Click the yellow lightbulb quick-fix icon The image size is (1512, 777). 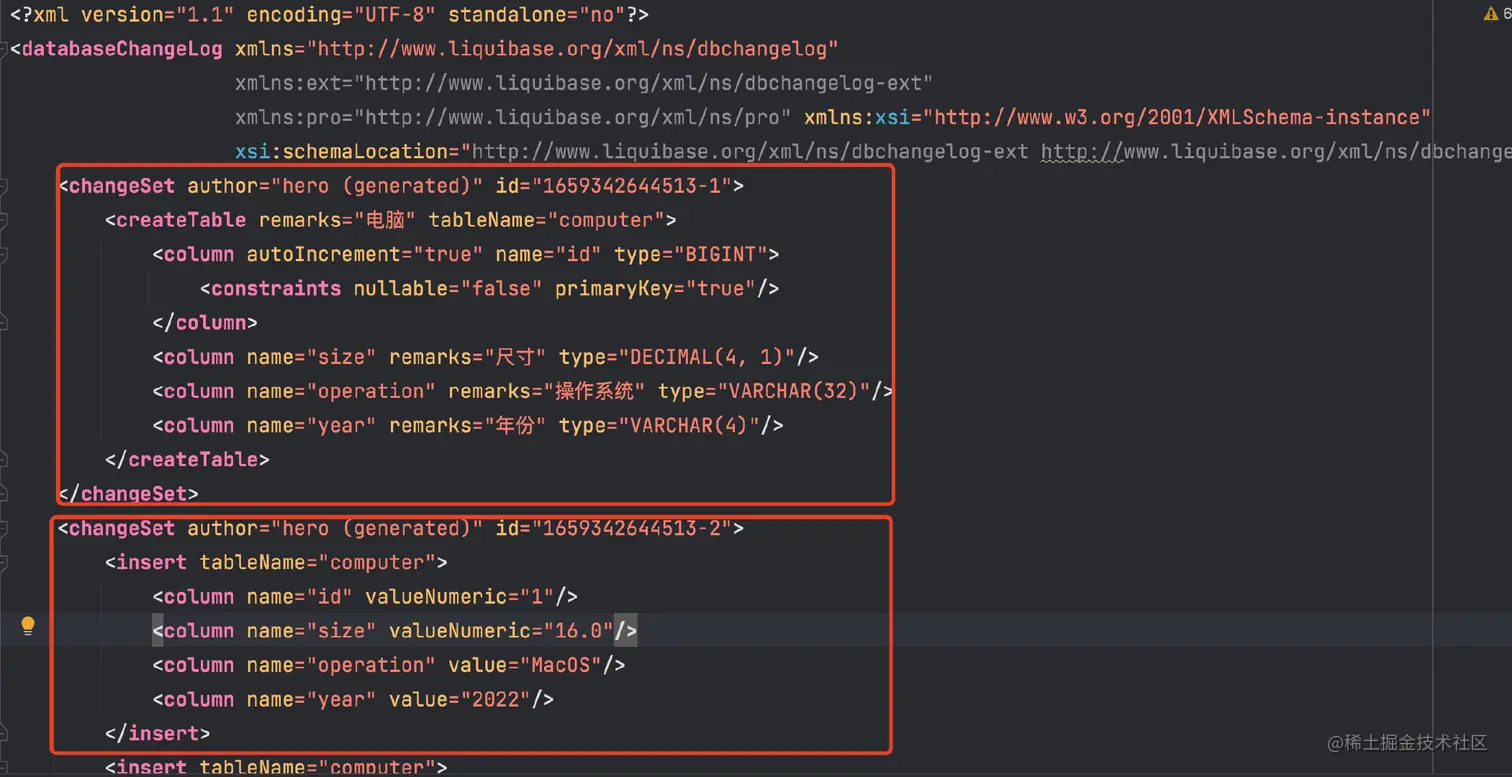(28, 627)
